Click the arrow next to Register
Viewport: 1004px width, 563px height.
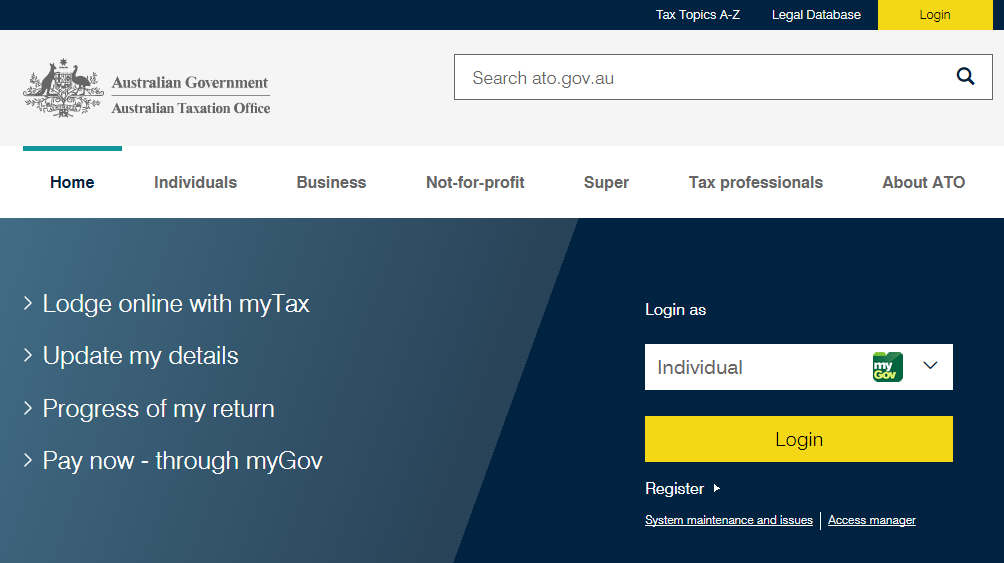pos(717,488)
